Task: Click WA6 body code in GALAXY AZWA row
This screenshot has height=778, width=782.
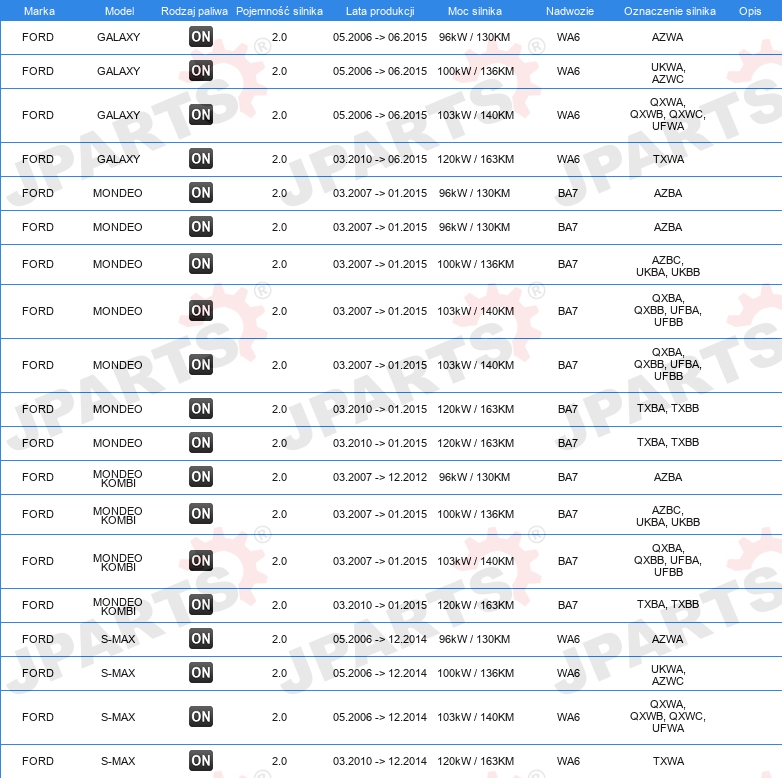Action: pyautogui.click(x=568, y=37)
